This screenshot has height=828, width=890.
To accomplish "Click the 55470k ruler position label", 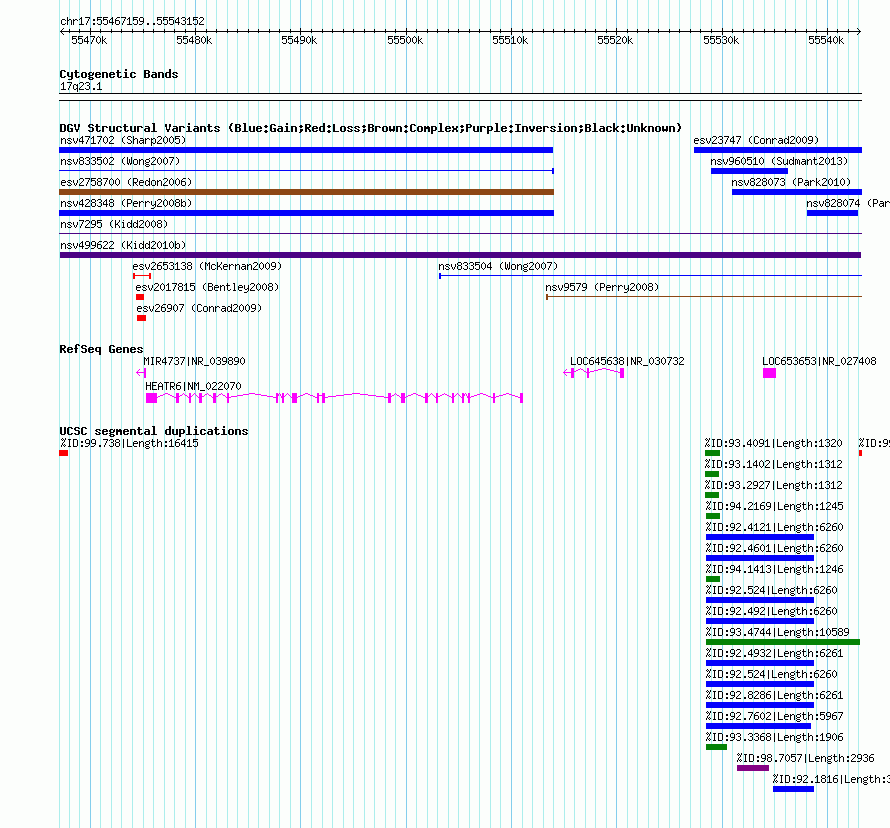I will tap(89, 40).
